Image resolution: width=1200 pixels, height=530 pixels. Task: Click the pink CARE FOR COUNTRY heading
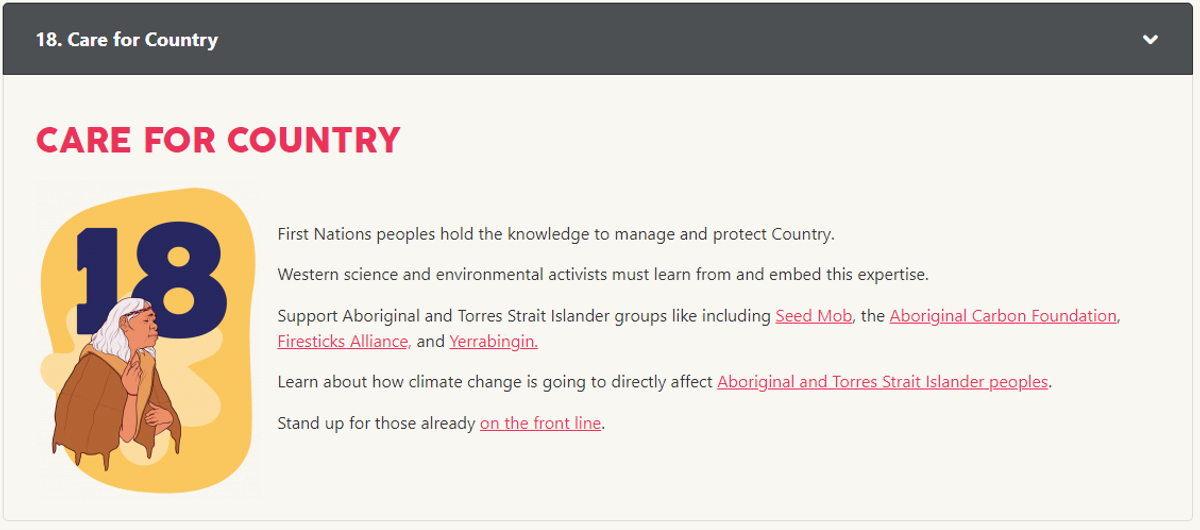pyautogui.click(x=218, y=139)
